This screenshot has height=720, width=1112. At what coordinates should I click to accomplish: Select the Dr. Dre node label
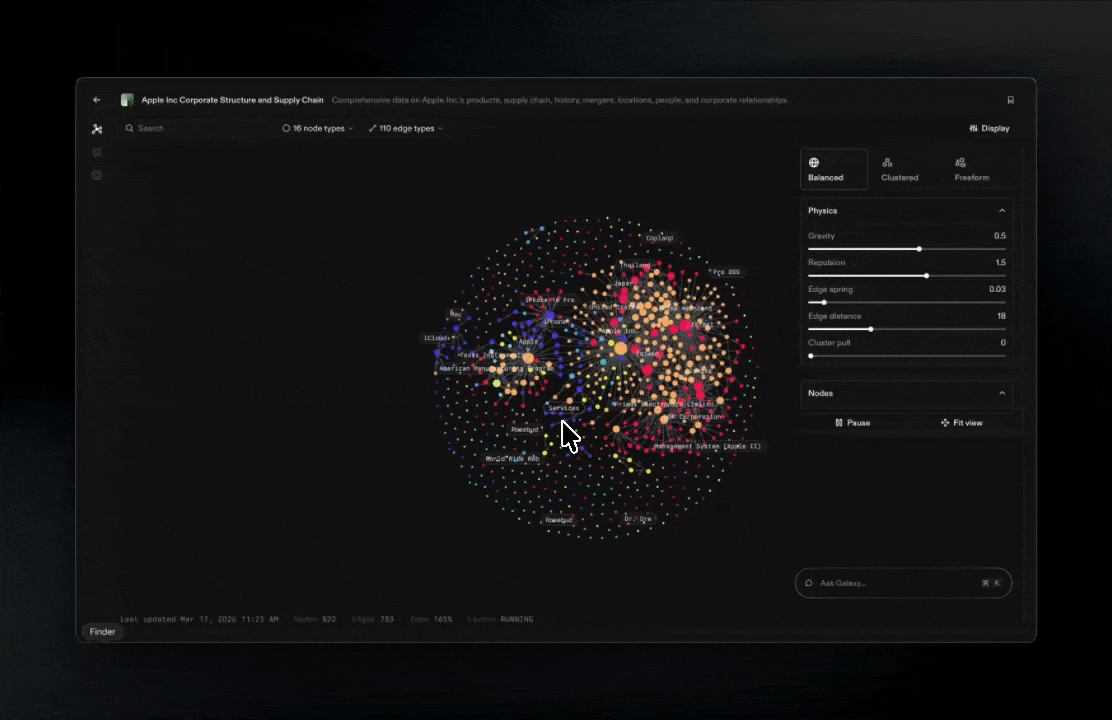pos(638,519)
